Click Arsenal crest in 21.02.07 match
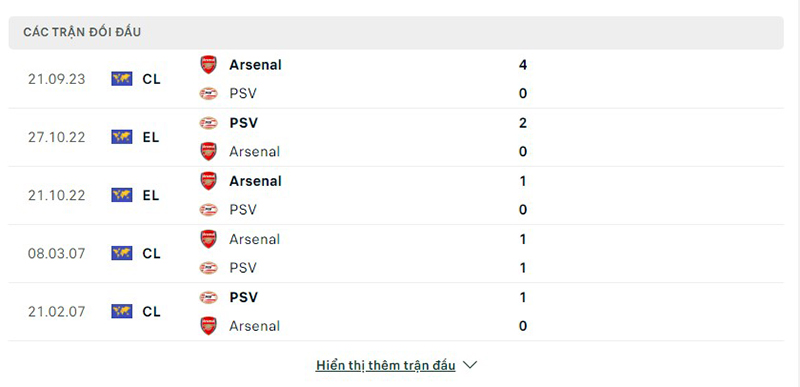The height and width of the screenshot is (387, 800). [208, 326]
